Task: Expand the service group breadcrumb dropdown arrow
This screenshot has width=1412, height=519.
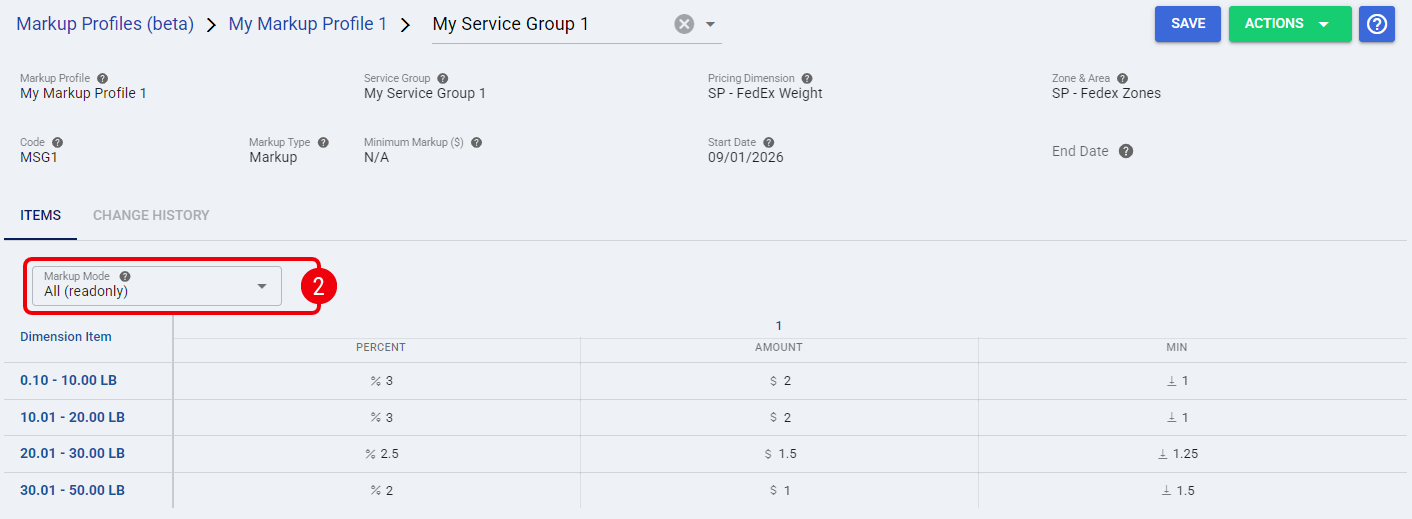Action: pyautogui.click(x=710, y=24)
